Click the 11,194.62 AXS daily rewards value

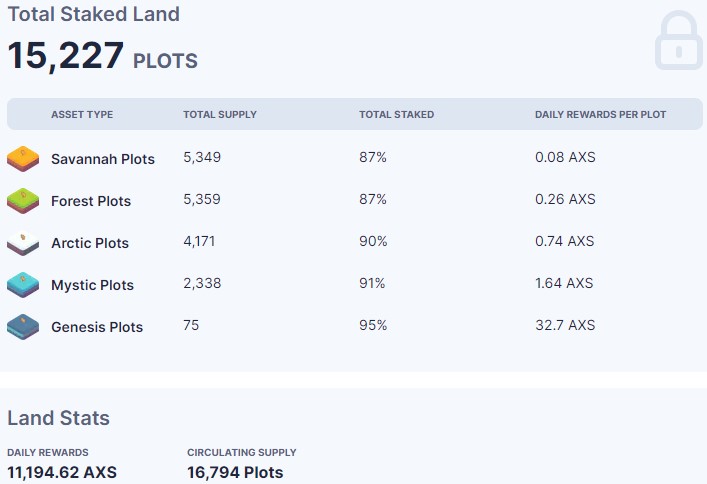pos(62,472)
